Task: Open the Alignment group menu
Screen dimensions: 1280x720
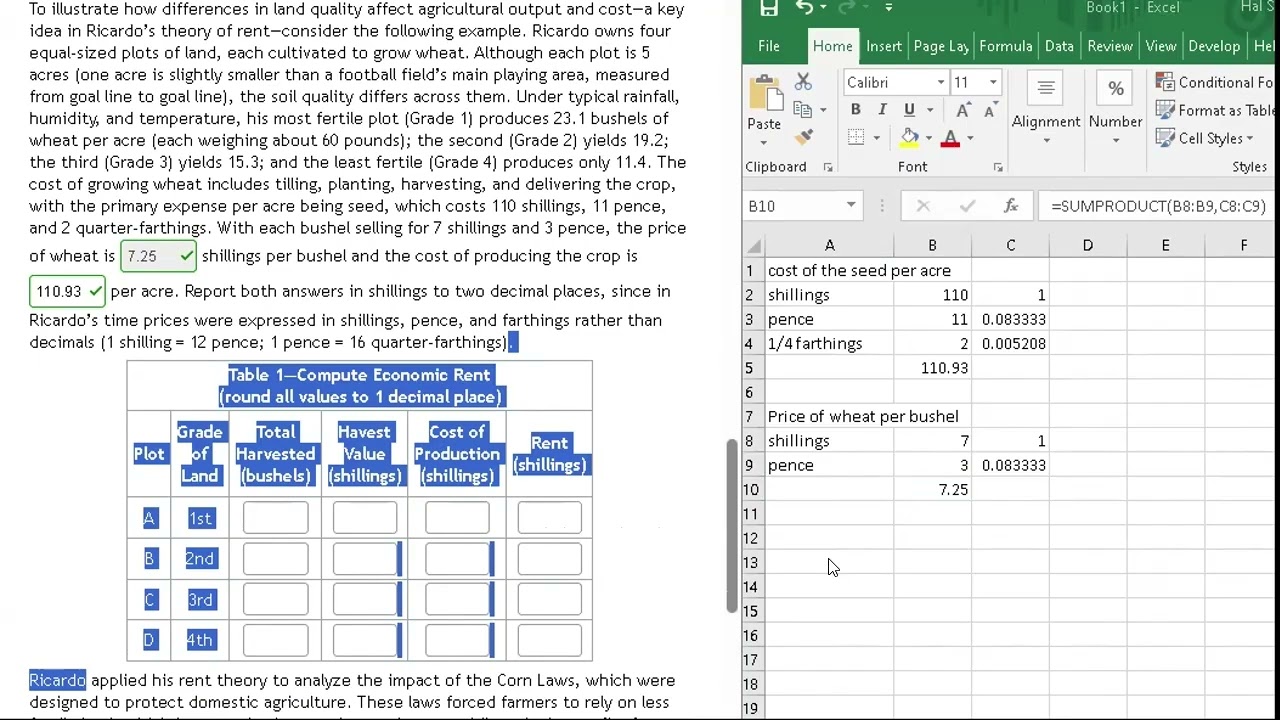Action: pyautogui.click(x=1046, y=110)
